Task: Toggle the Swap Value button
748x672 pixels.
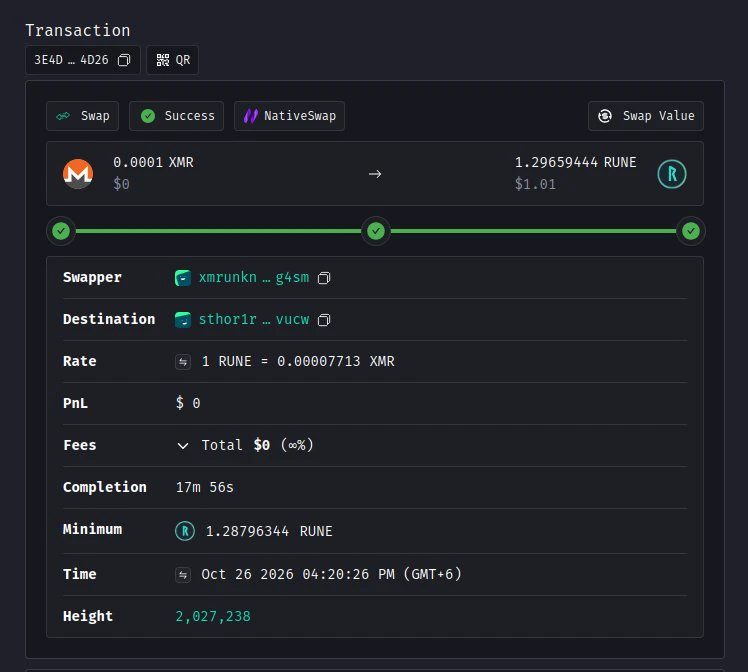Action: (645, 116)
